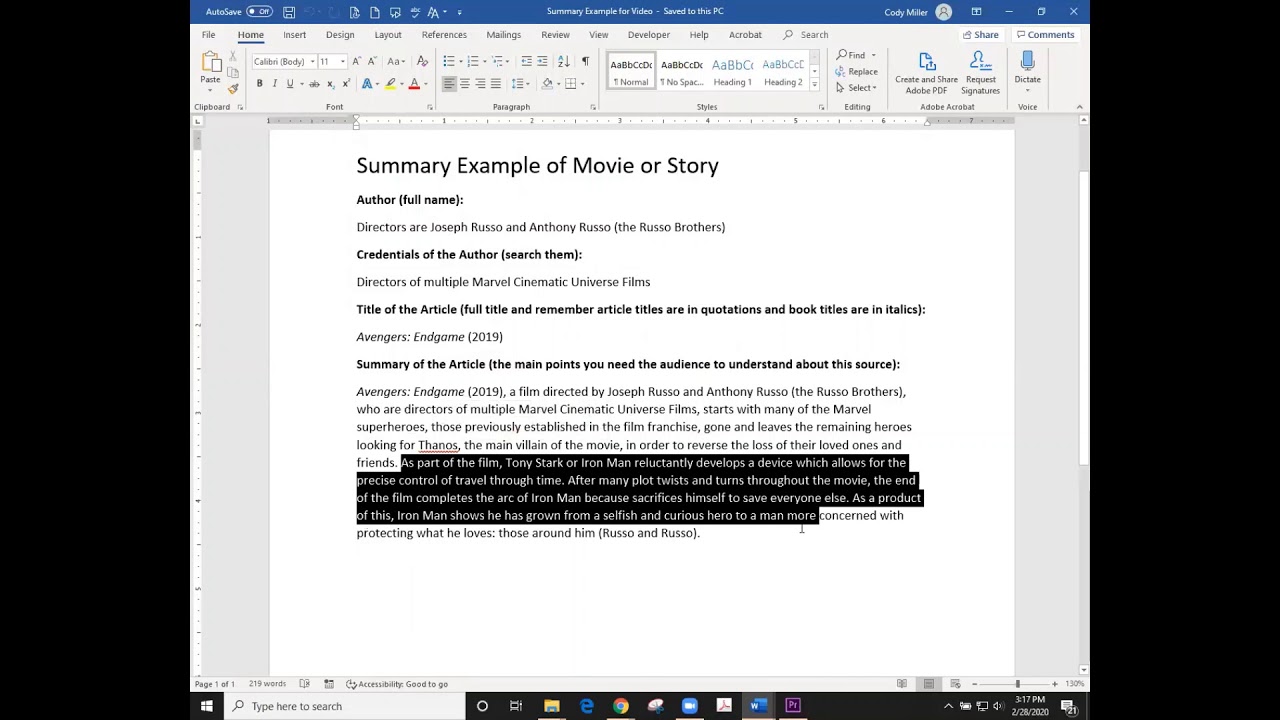Decrease font size with shrink icon
This screenshot has width=1280, height=720.
374,62
